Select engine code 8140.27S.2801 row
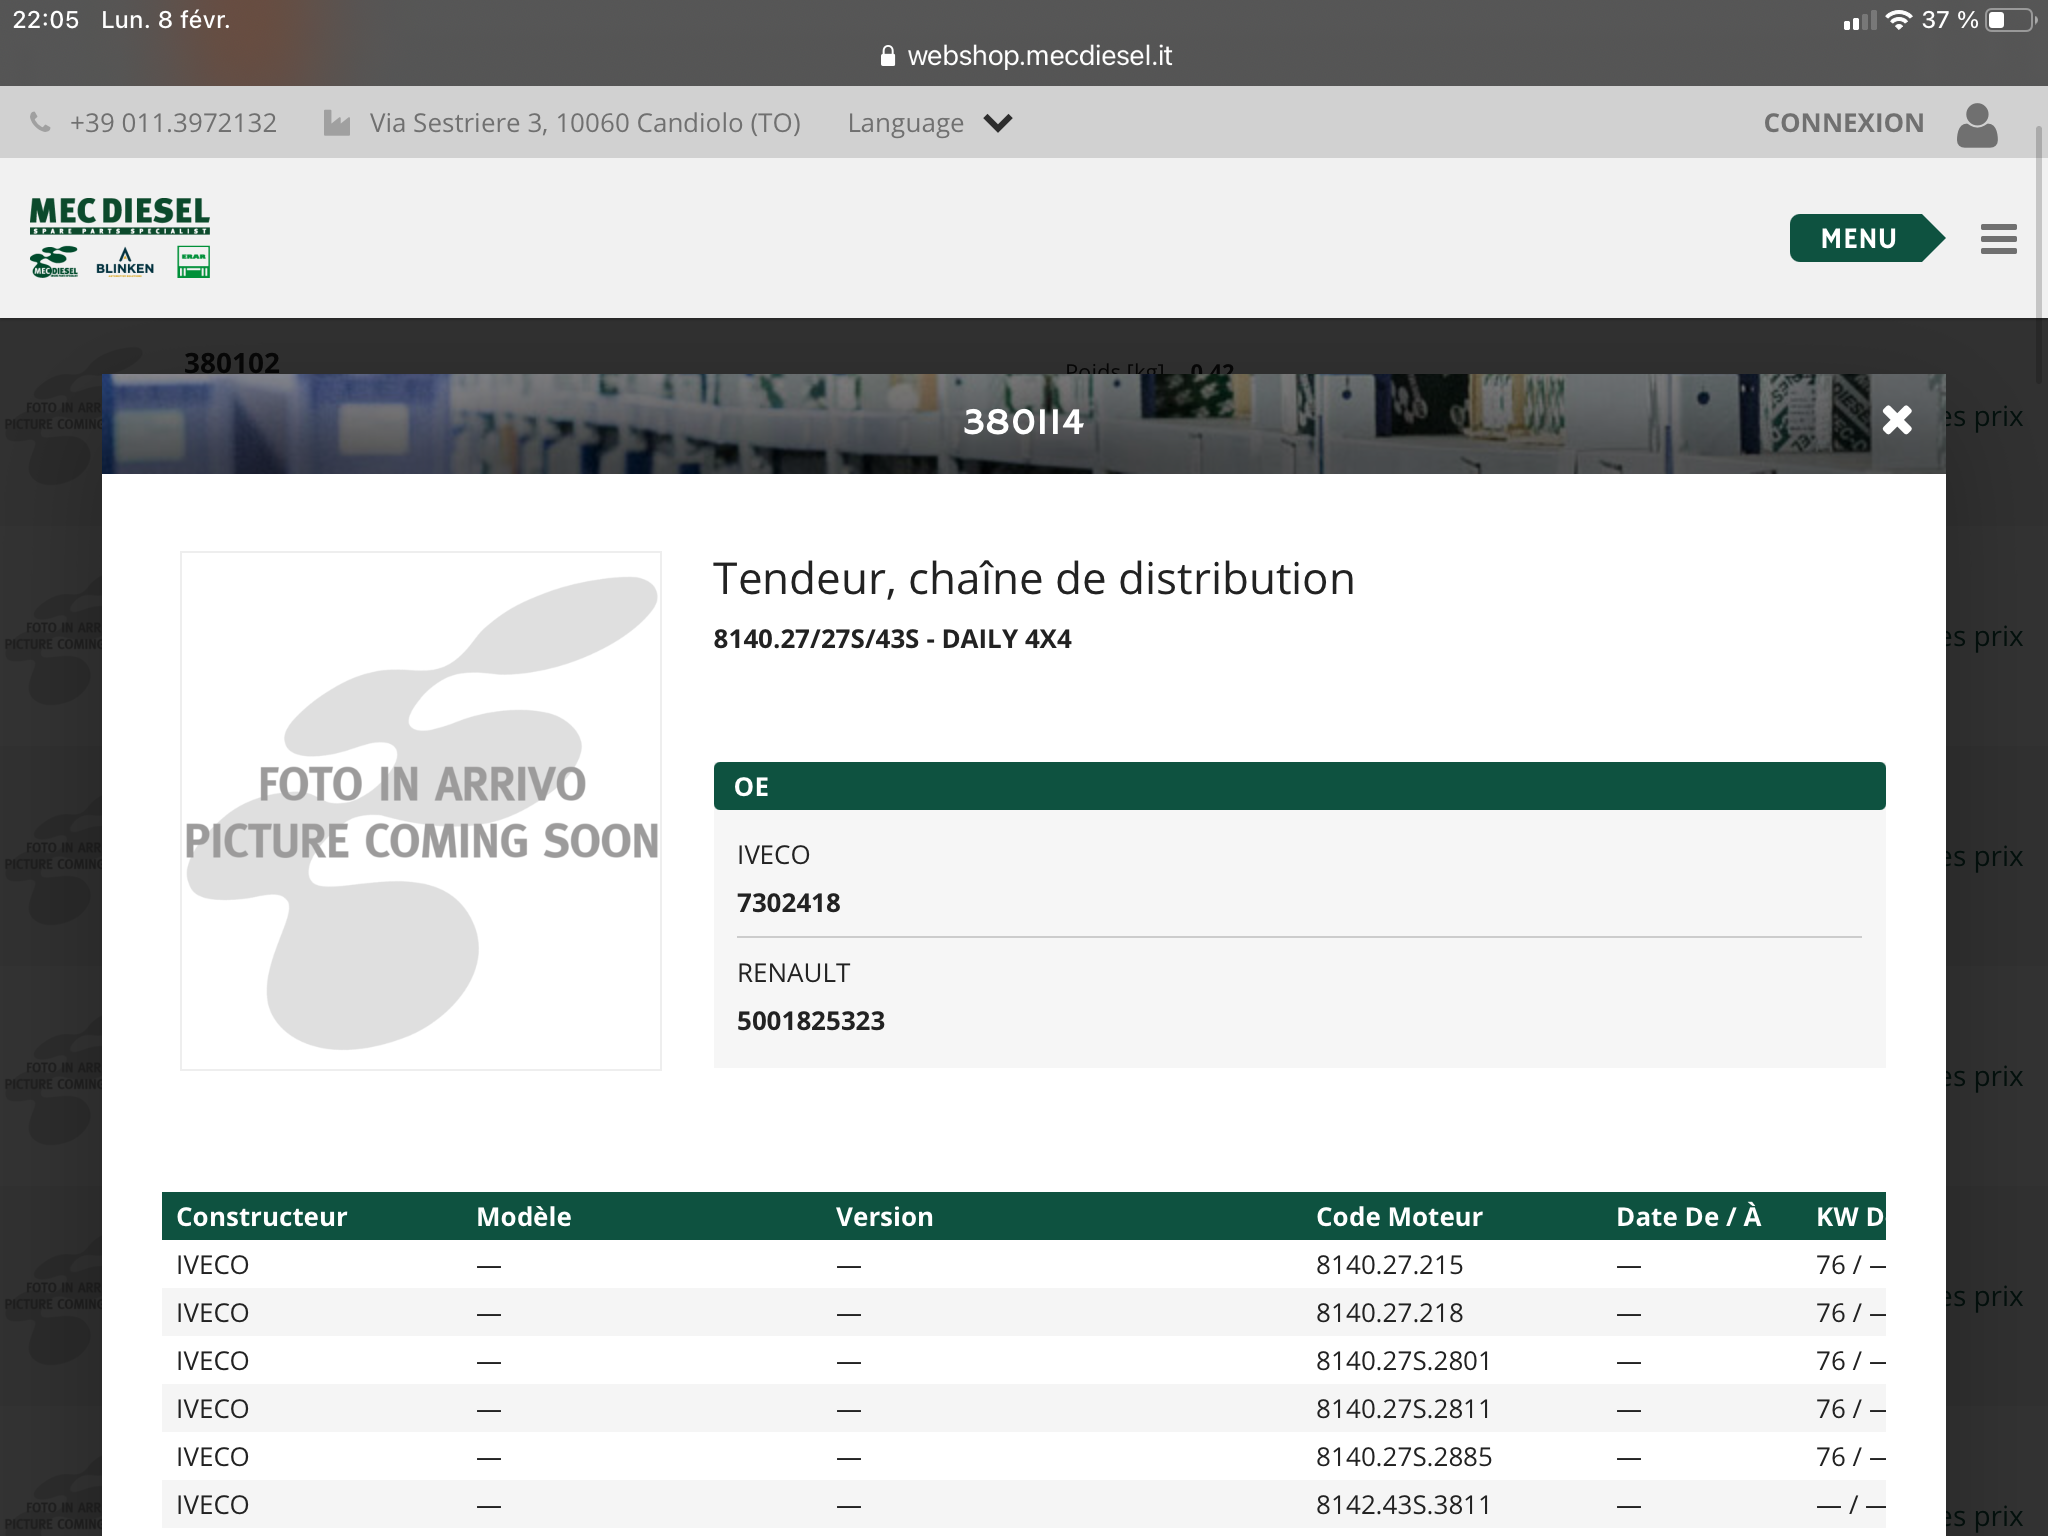The image size is (2048, 1536). coord(1402,1360)
